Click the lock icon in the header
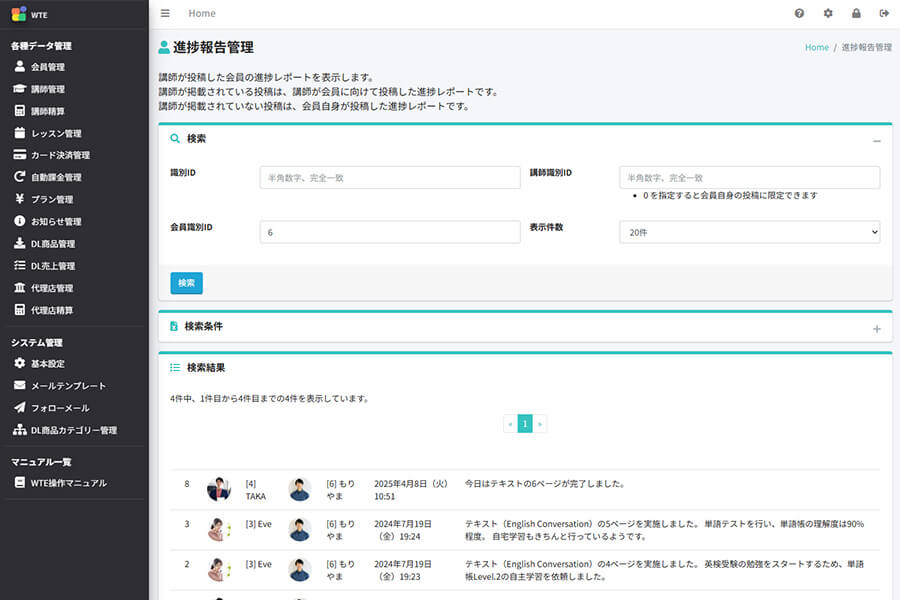 855,13
